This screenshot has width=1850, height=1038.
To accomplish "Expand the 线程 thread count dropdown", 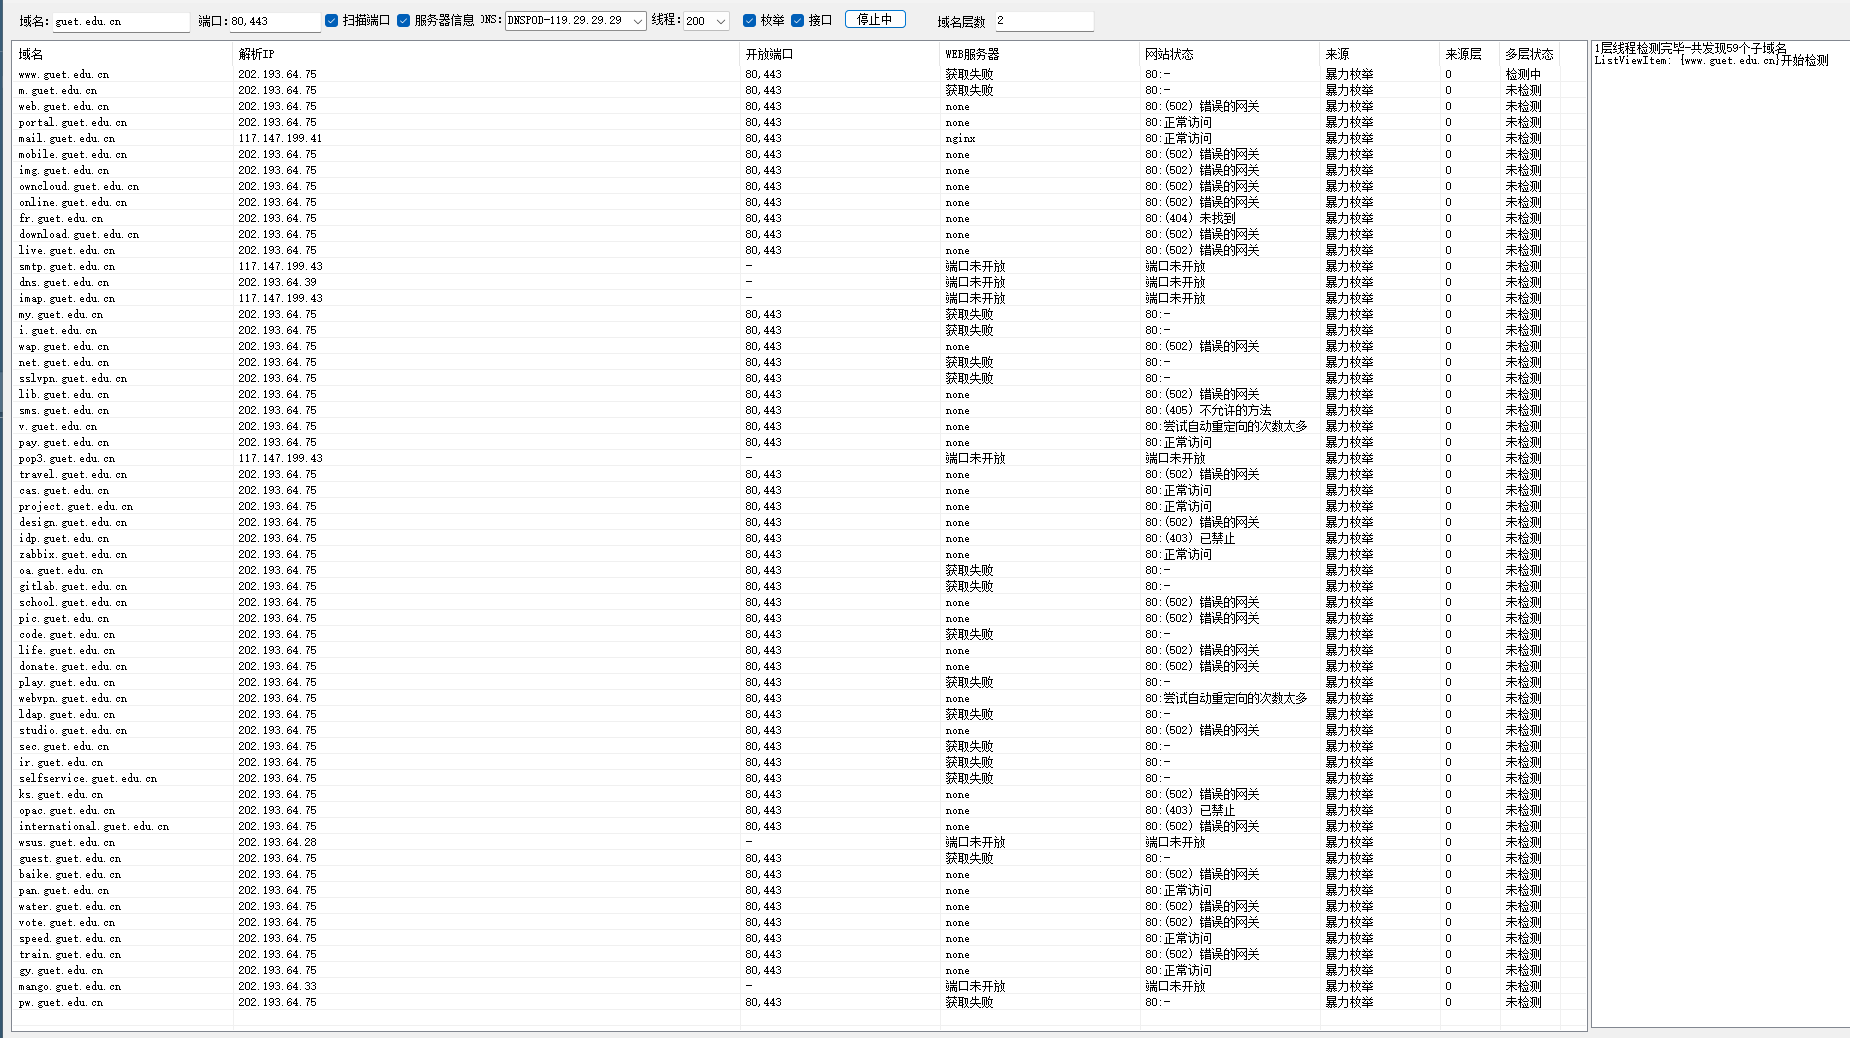I will [x=720, y=21].
